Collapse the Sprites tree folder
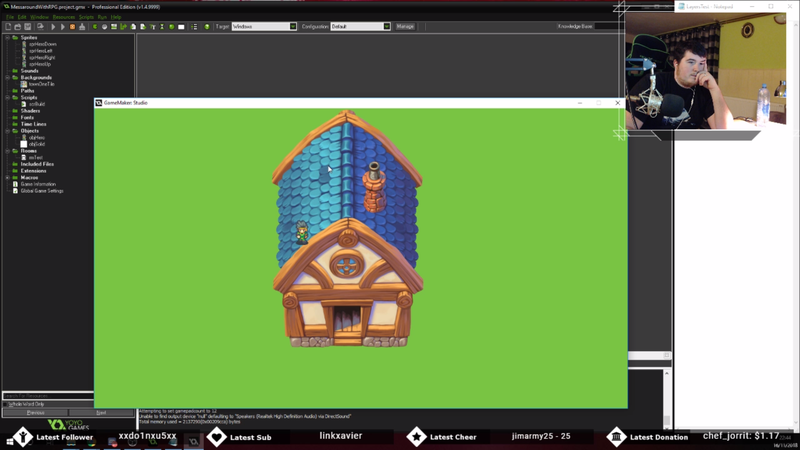Viewport: 800px width, 450px height. tap(7, 38)
